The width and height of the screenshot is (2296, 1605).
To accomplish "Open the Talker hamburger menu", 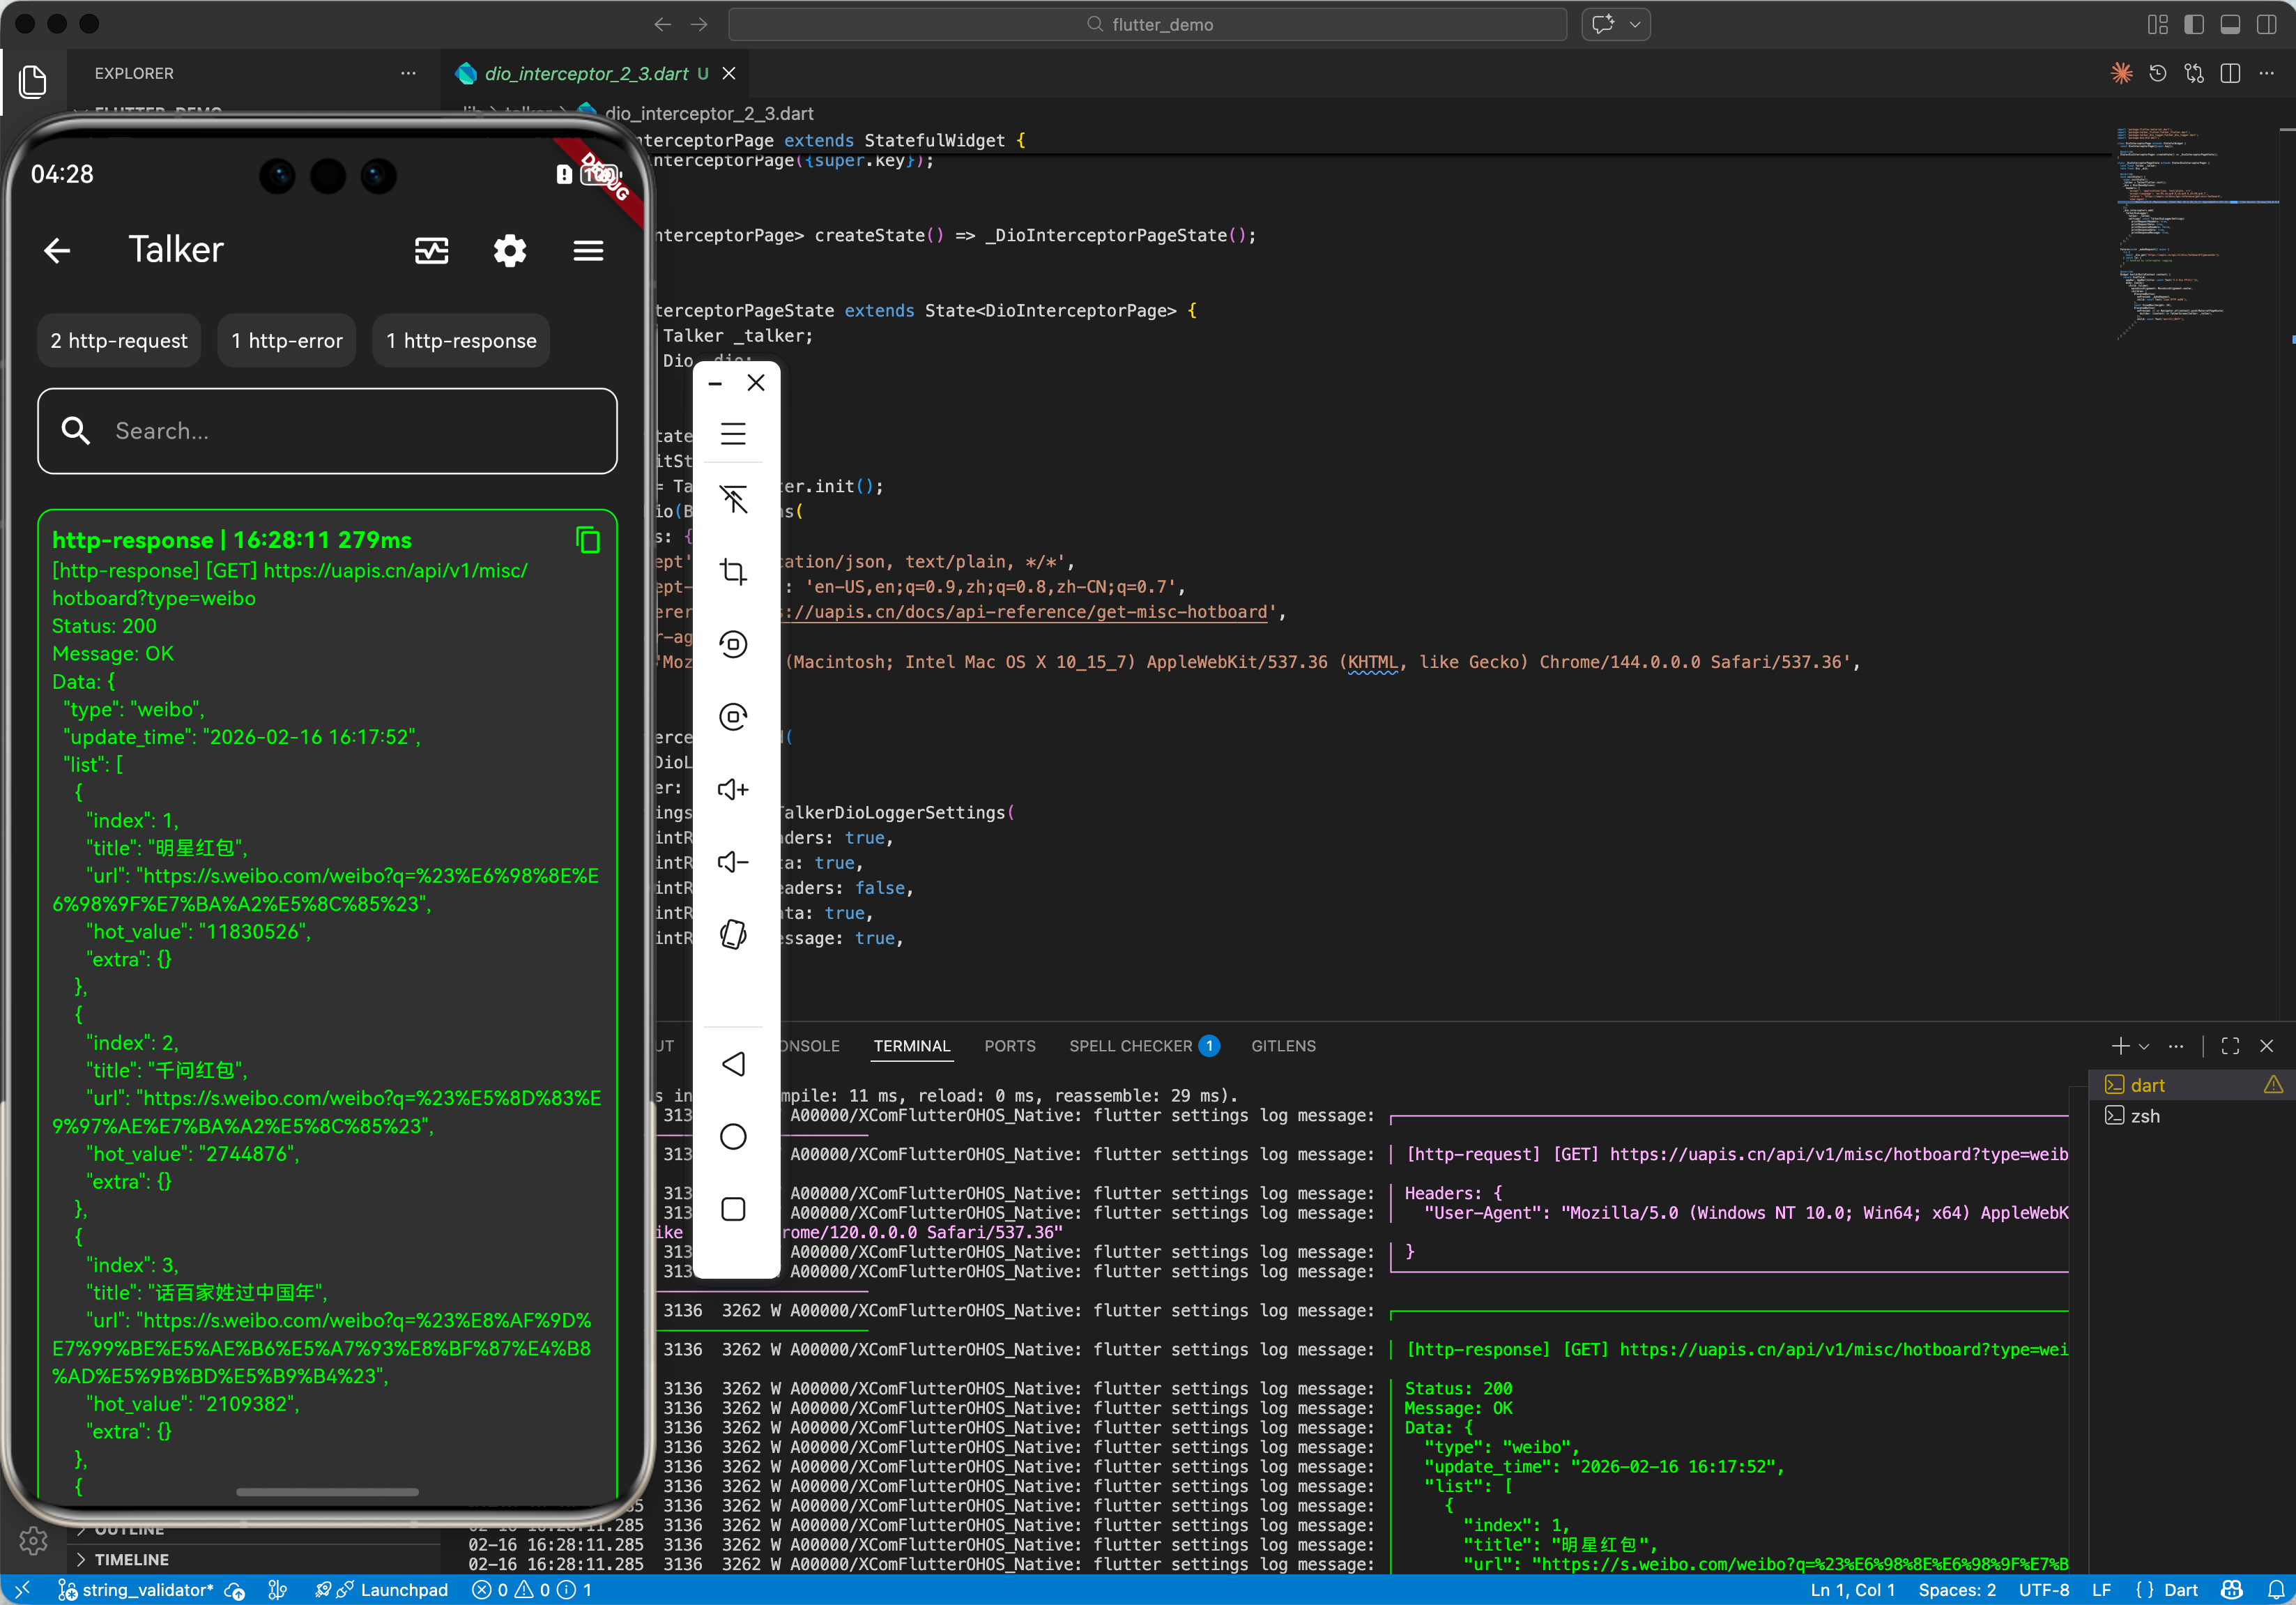I will click(588, 250).
